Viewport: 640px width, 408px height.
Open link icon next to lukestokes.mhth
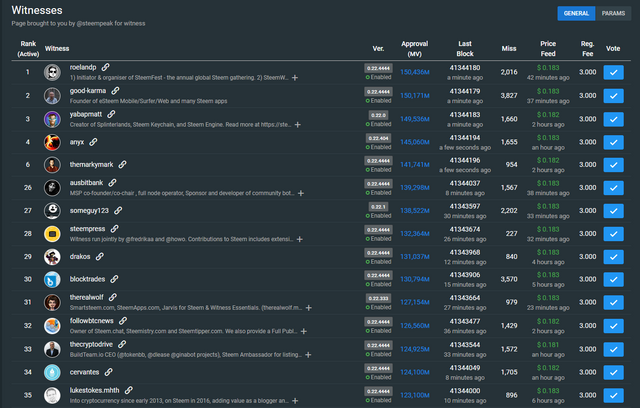pyautogui.click(x=128, y=390)
